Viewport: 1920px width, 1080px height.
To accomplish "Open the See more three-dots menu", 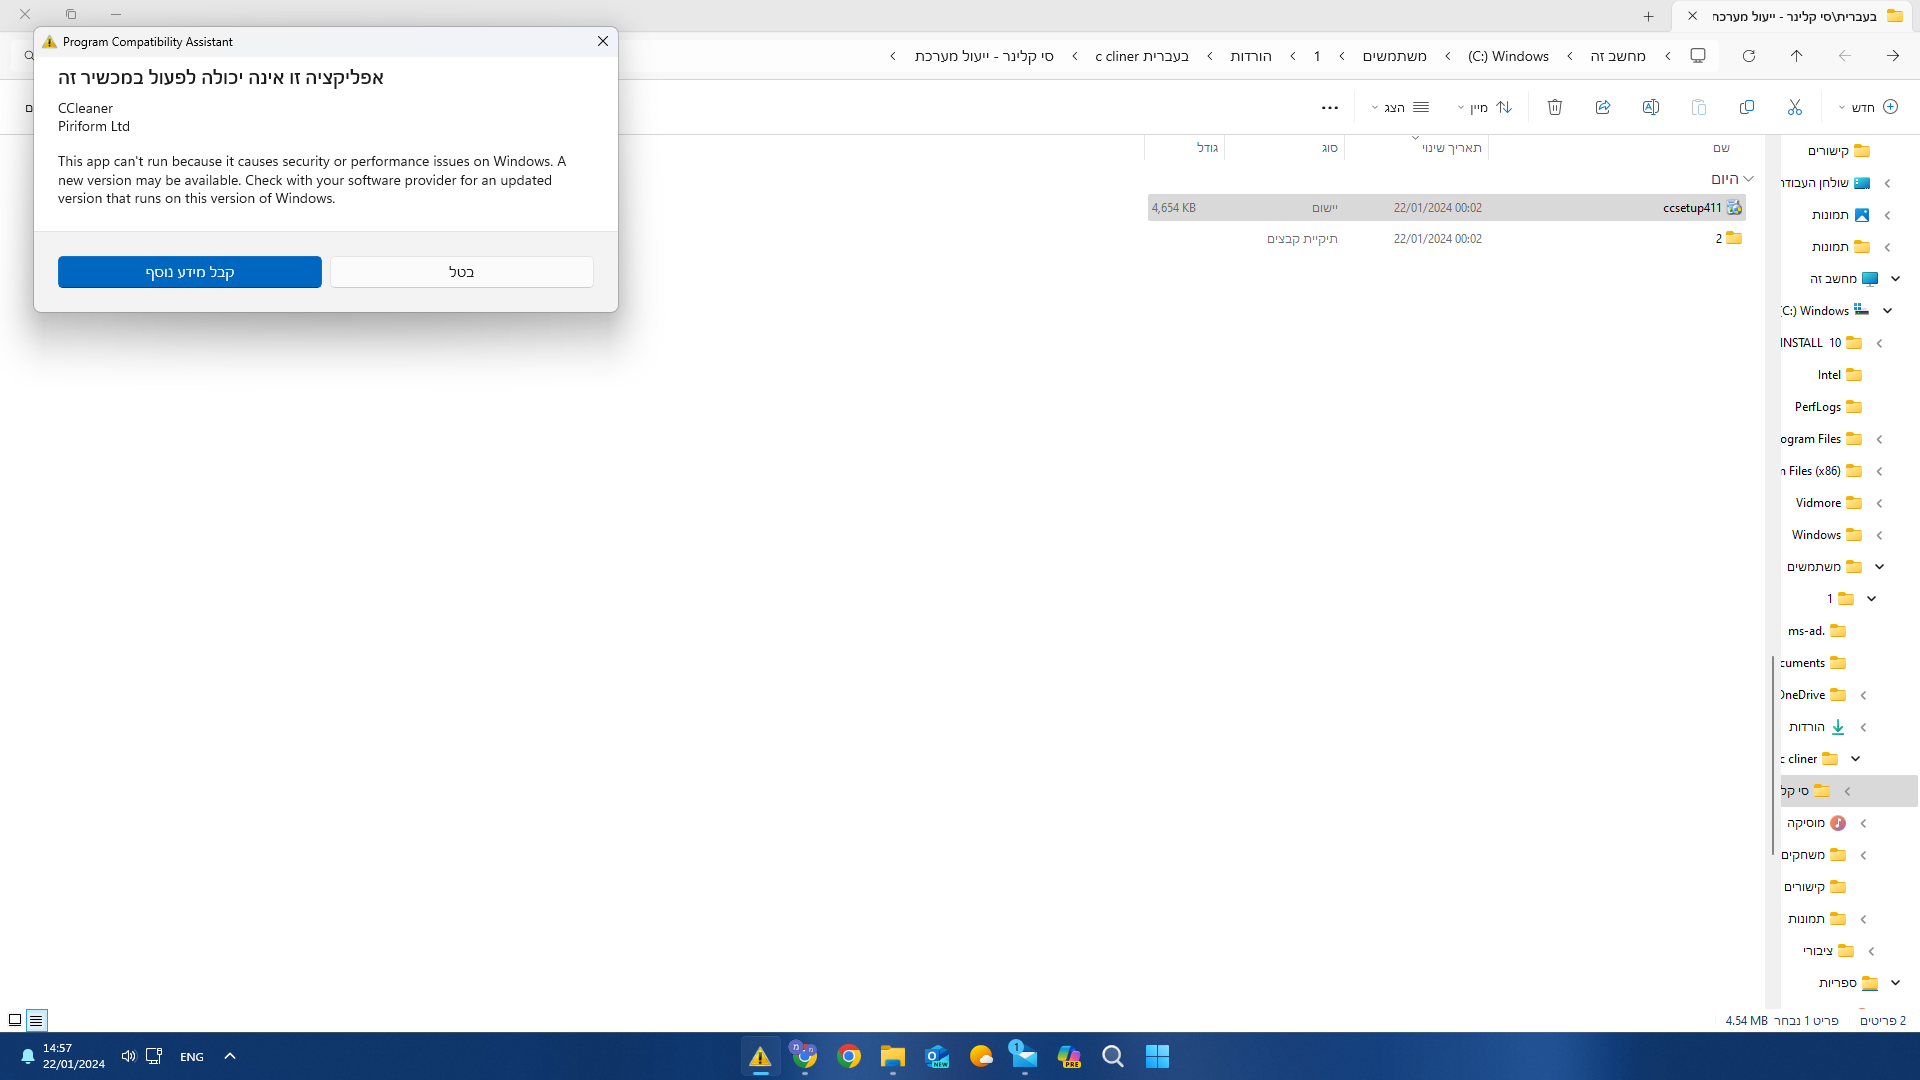I will pos(1329,107).
